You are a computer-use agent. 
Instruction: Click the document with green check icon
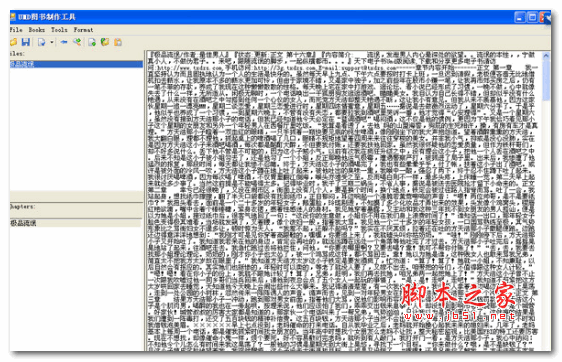92,42
